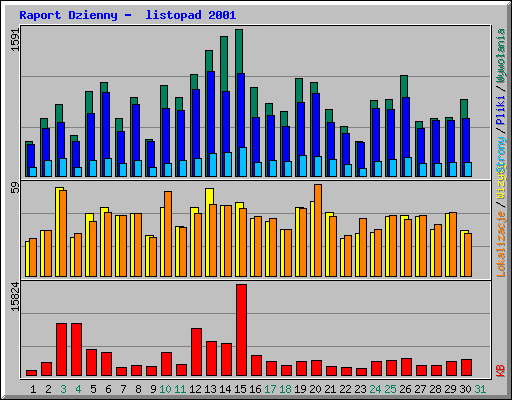Click the 'Wywołania' legend label in green
512x400 pixels.
[501, 56]
